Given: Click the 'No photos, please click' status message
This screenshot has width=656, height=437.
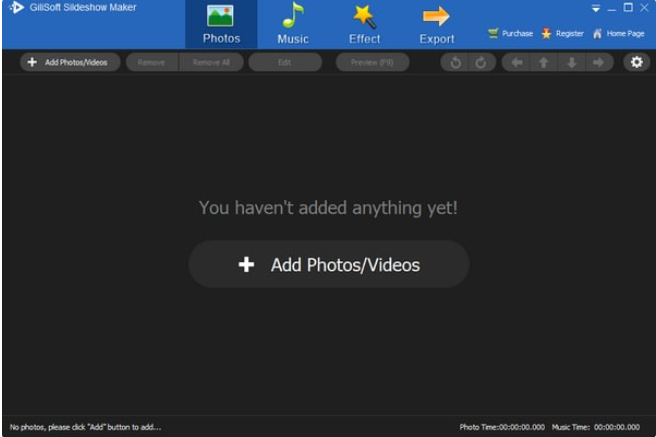Looking at the screenshot, I should coord(85,427).
